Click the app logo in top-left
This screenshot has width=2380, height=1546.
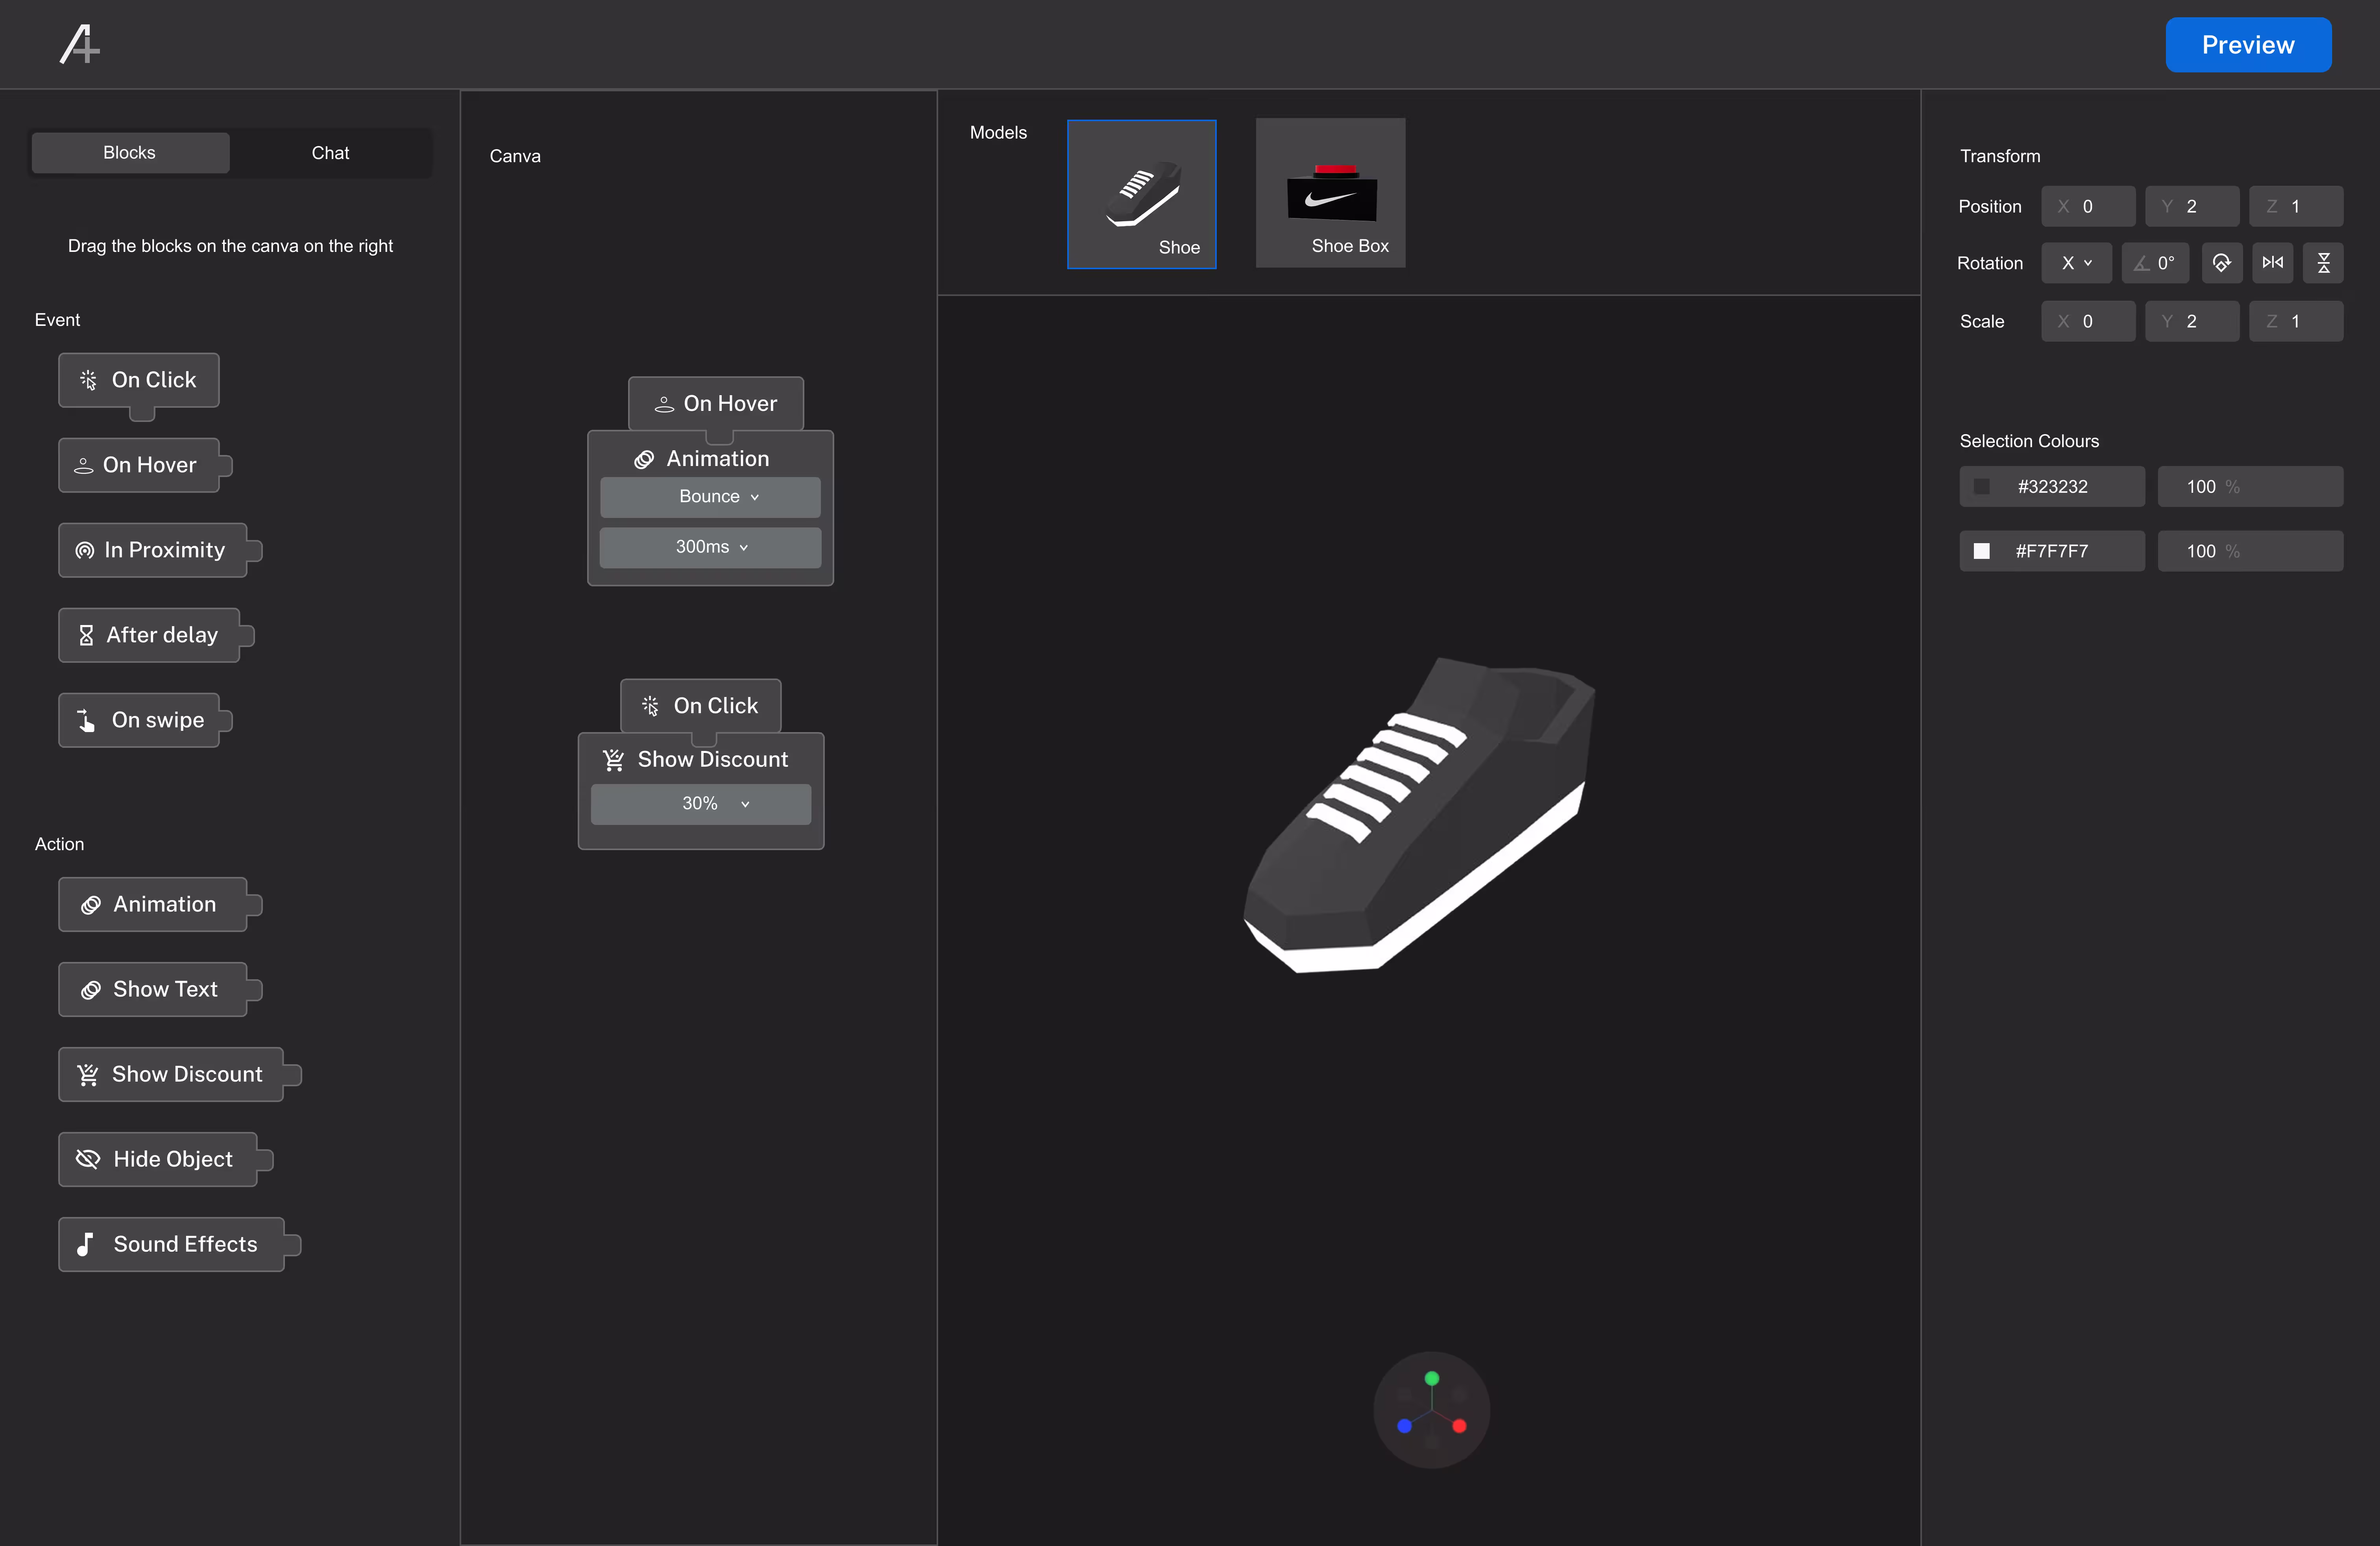click(79, 45)
